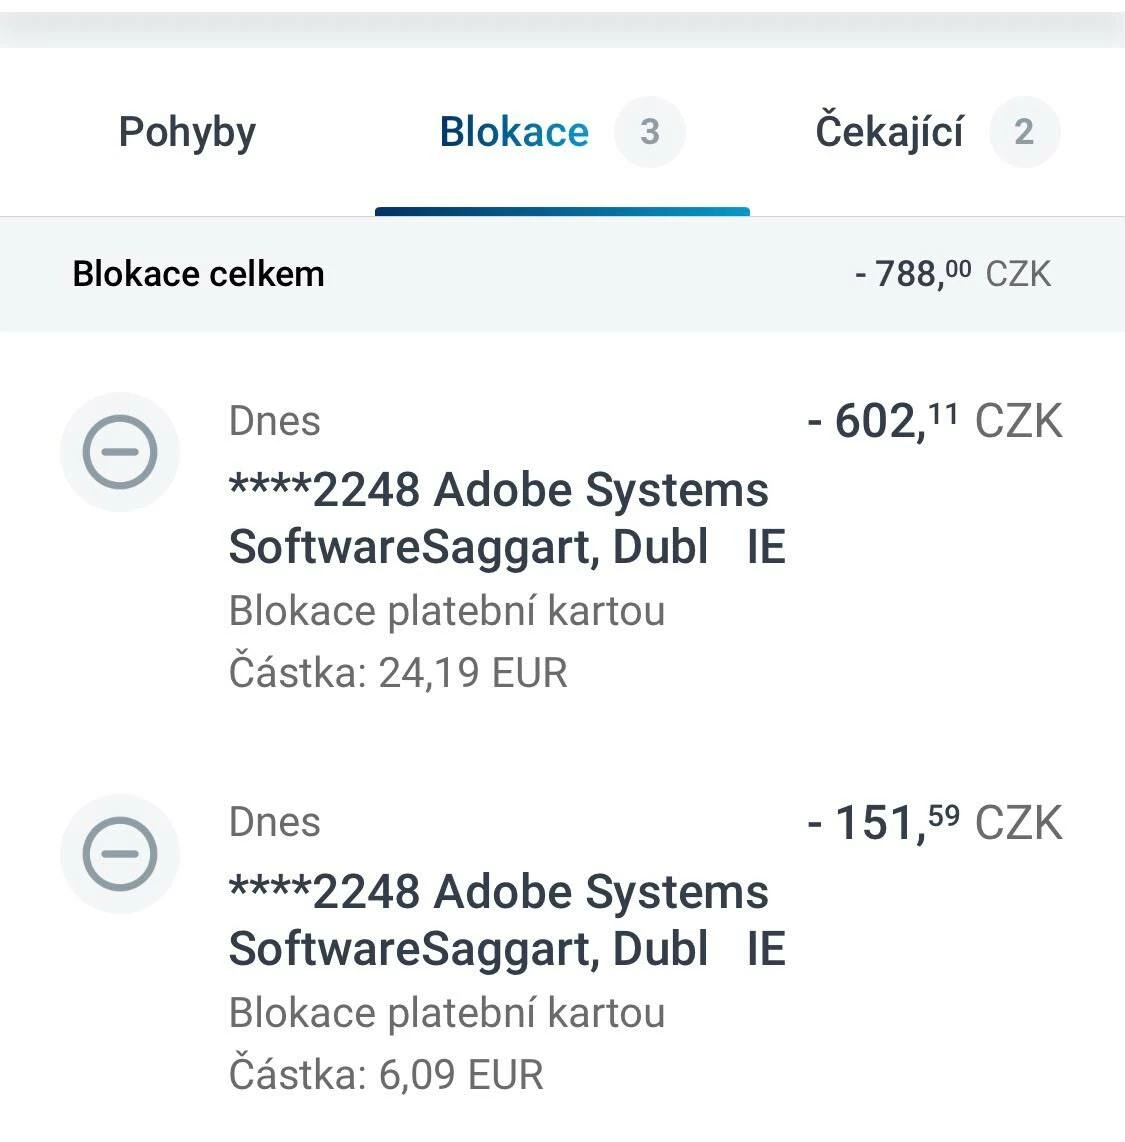Tap the -151,59 CZK amount
Image resolution: width=1125 pixels, height=1142 pixels.
click(x=935, y=823)
